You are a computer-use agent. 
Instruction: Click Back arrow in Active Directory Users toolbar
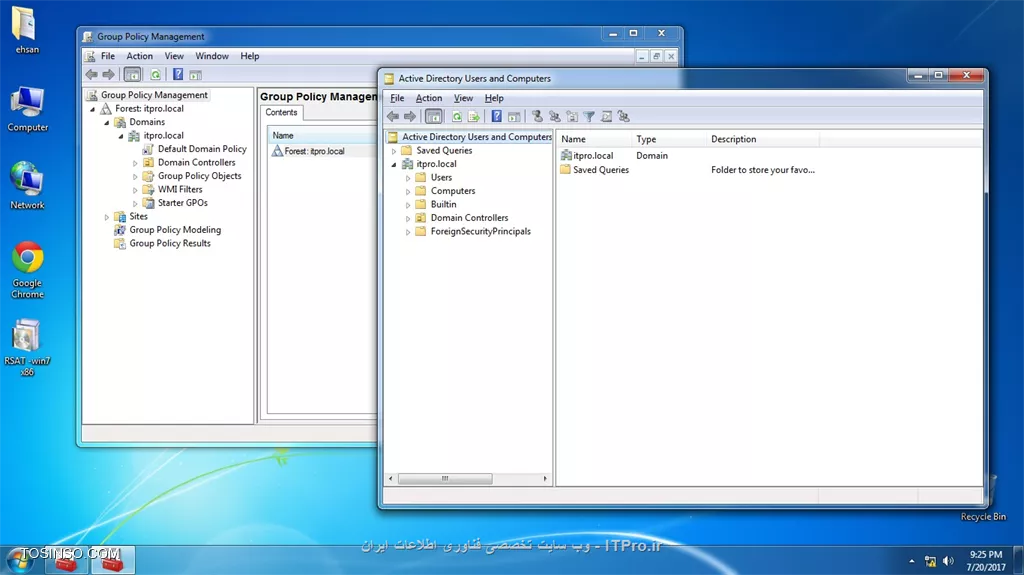click(392, 116)
